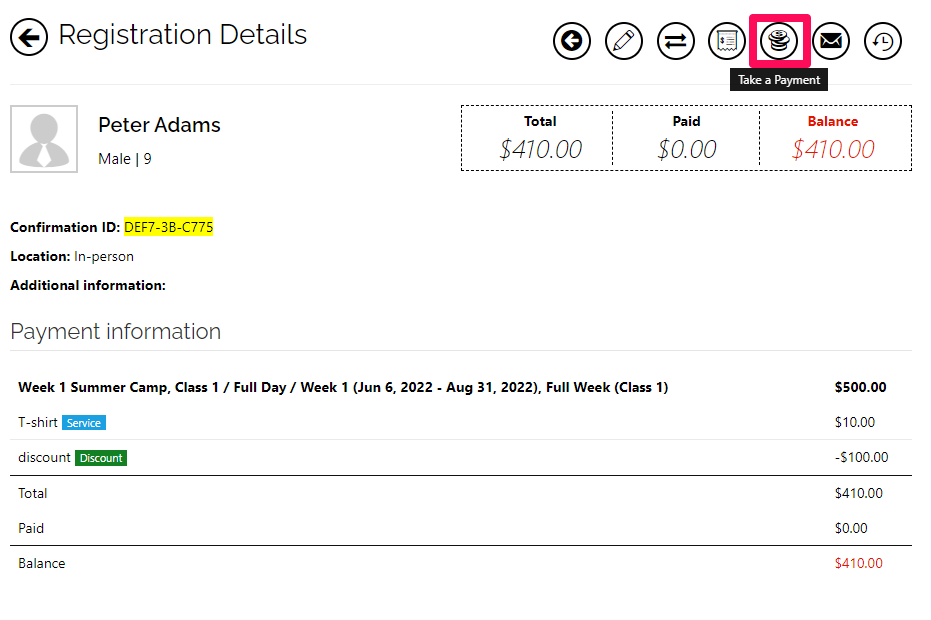Click the Peter Adams name
The width and height of the screenshot is (931, 620).
tap(159, 125)
